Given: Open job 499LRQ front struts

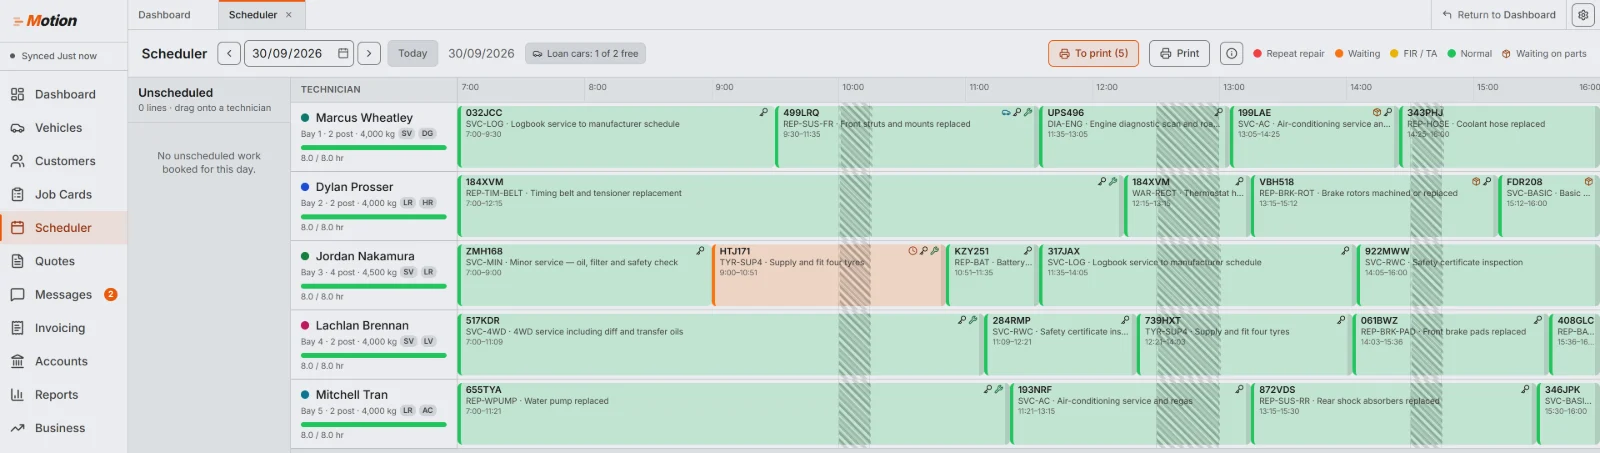Looking at the screenshot, I should pyautogui.click(x=906, y=136).
